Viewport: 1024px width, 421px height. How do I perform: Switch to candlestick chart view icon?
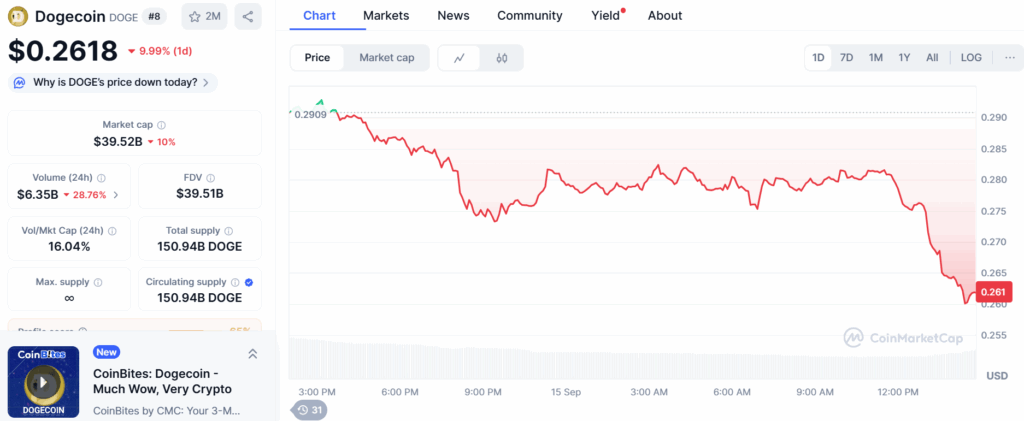pyautogui.click(x=502, y=58)
